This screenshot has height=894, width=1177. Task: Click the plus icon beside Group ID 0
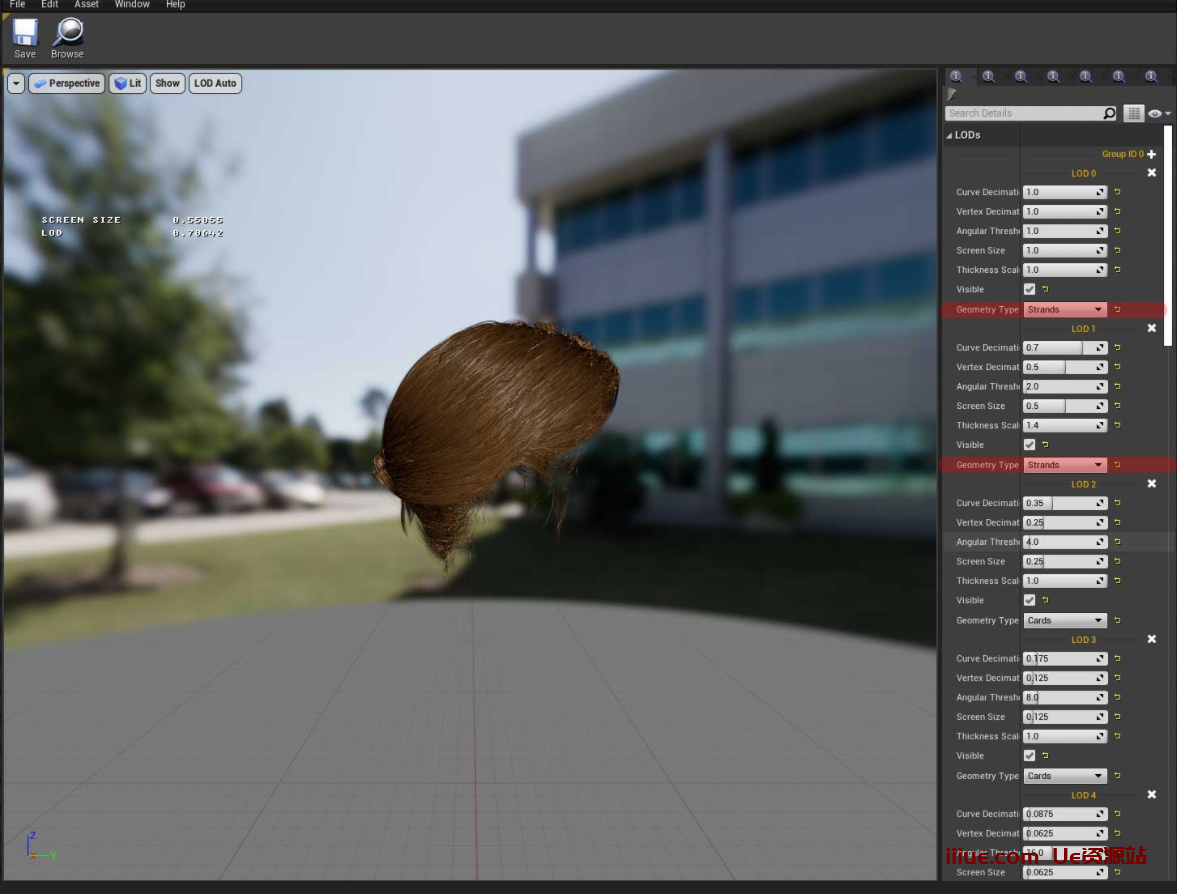click(1152, 154)
